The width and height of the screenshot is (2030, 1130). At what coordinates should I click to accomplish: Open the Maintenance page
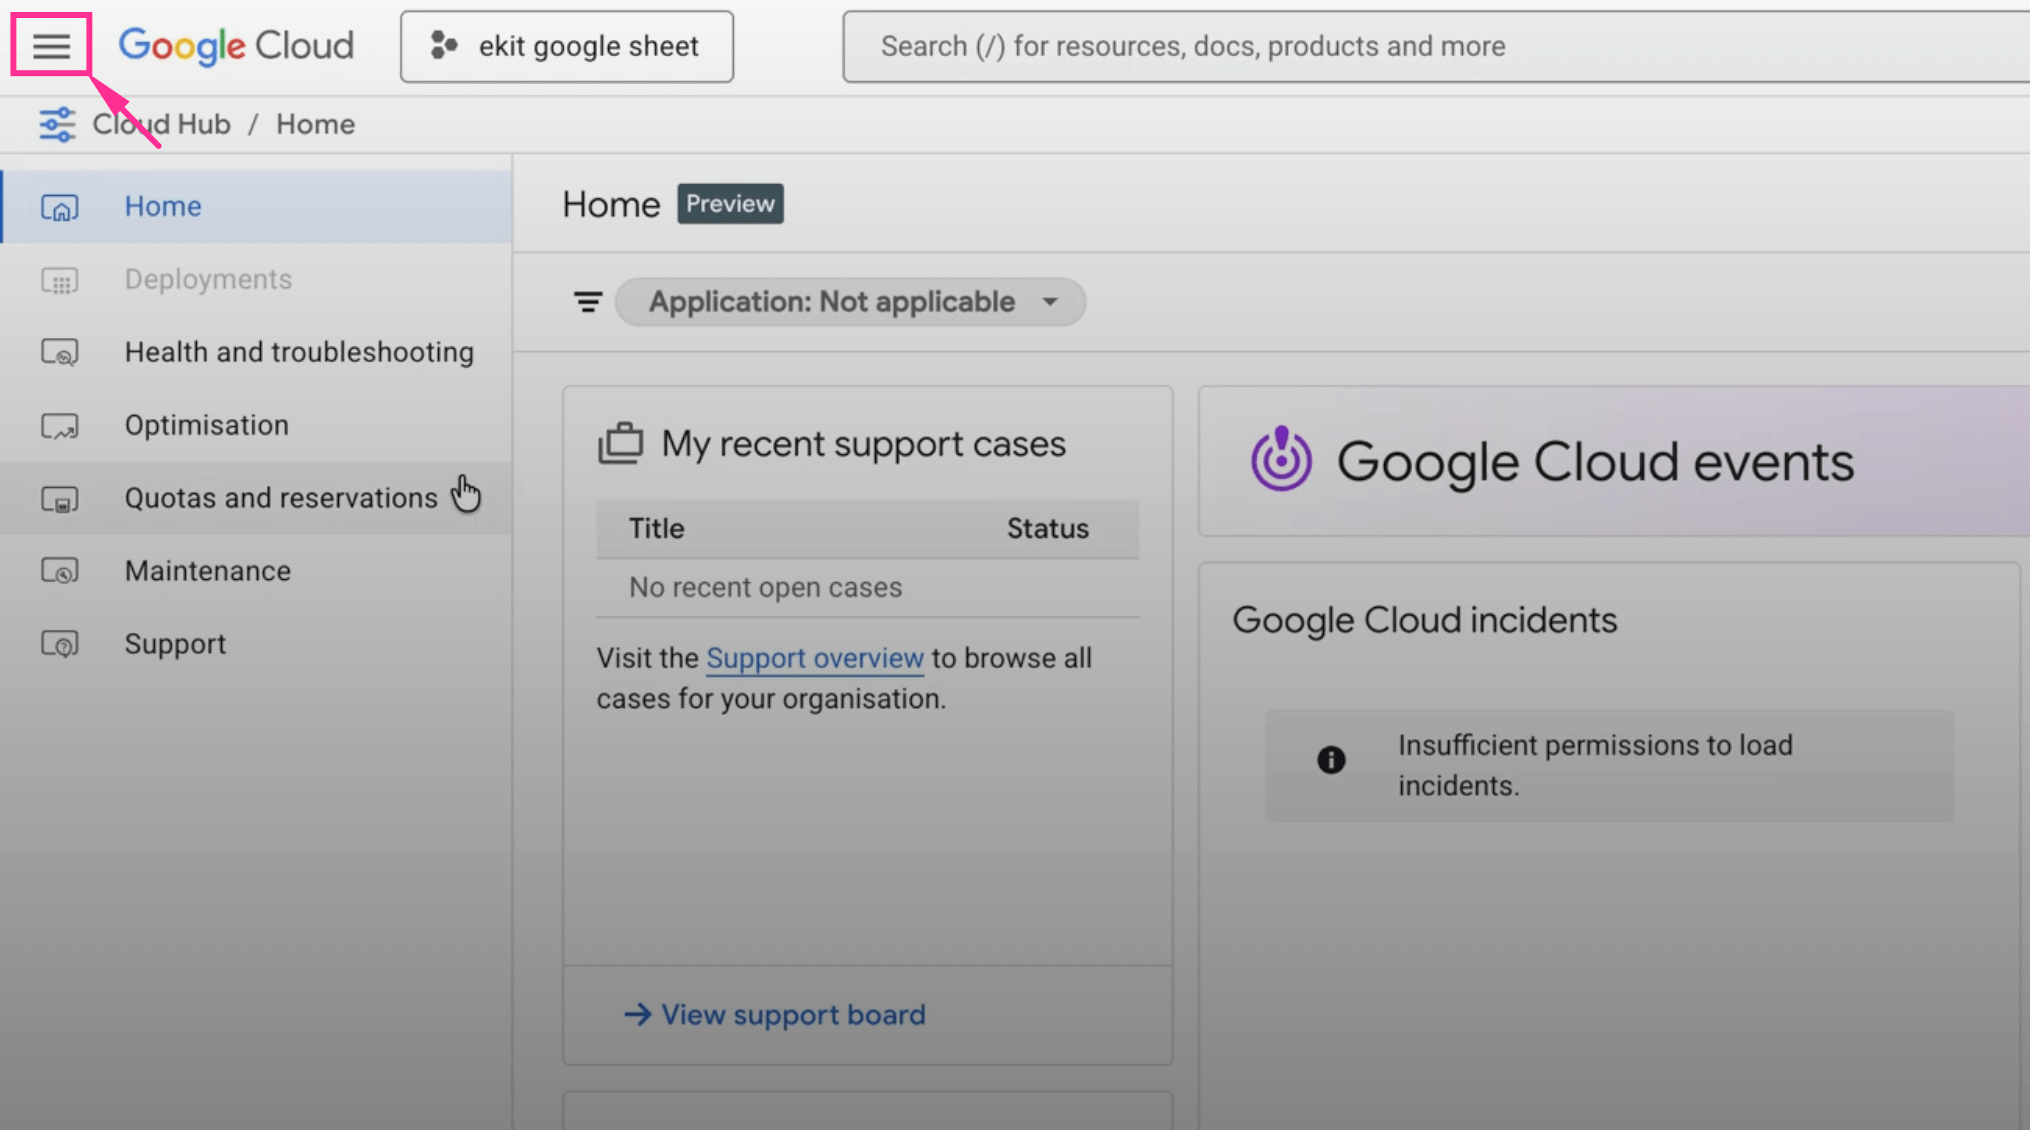coord(256,571)
